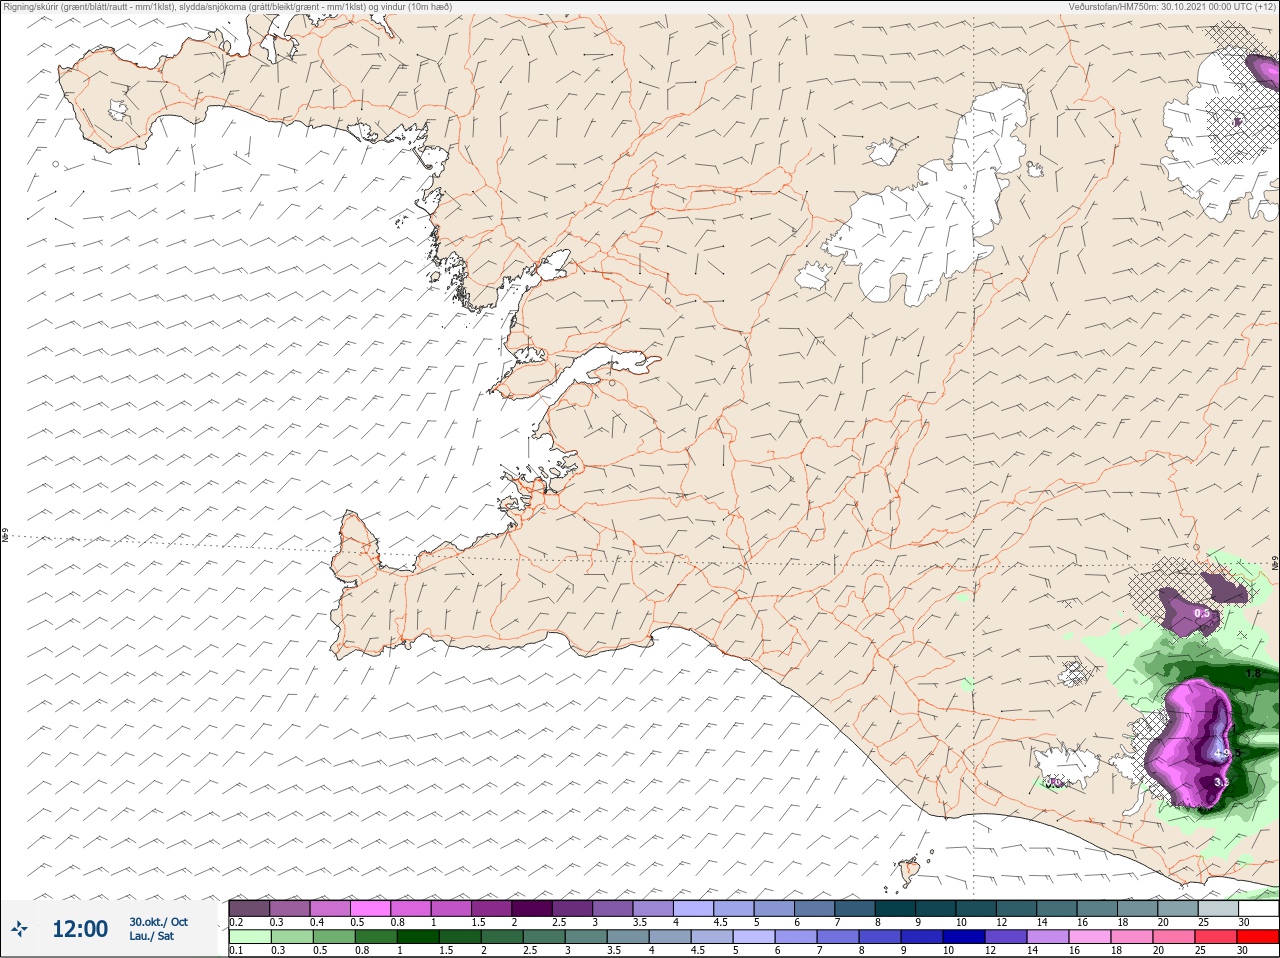Click the small island off the south coast
This screenshot has height=958, width=1280.
coord(910,871)
